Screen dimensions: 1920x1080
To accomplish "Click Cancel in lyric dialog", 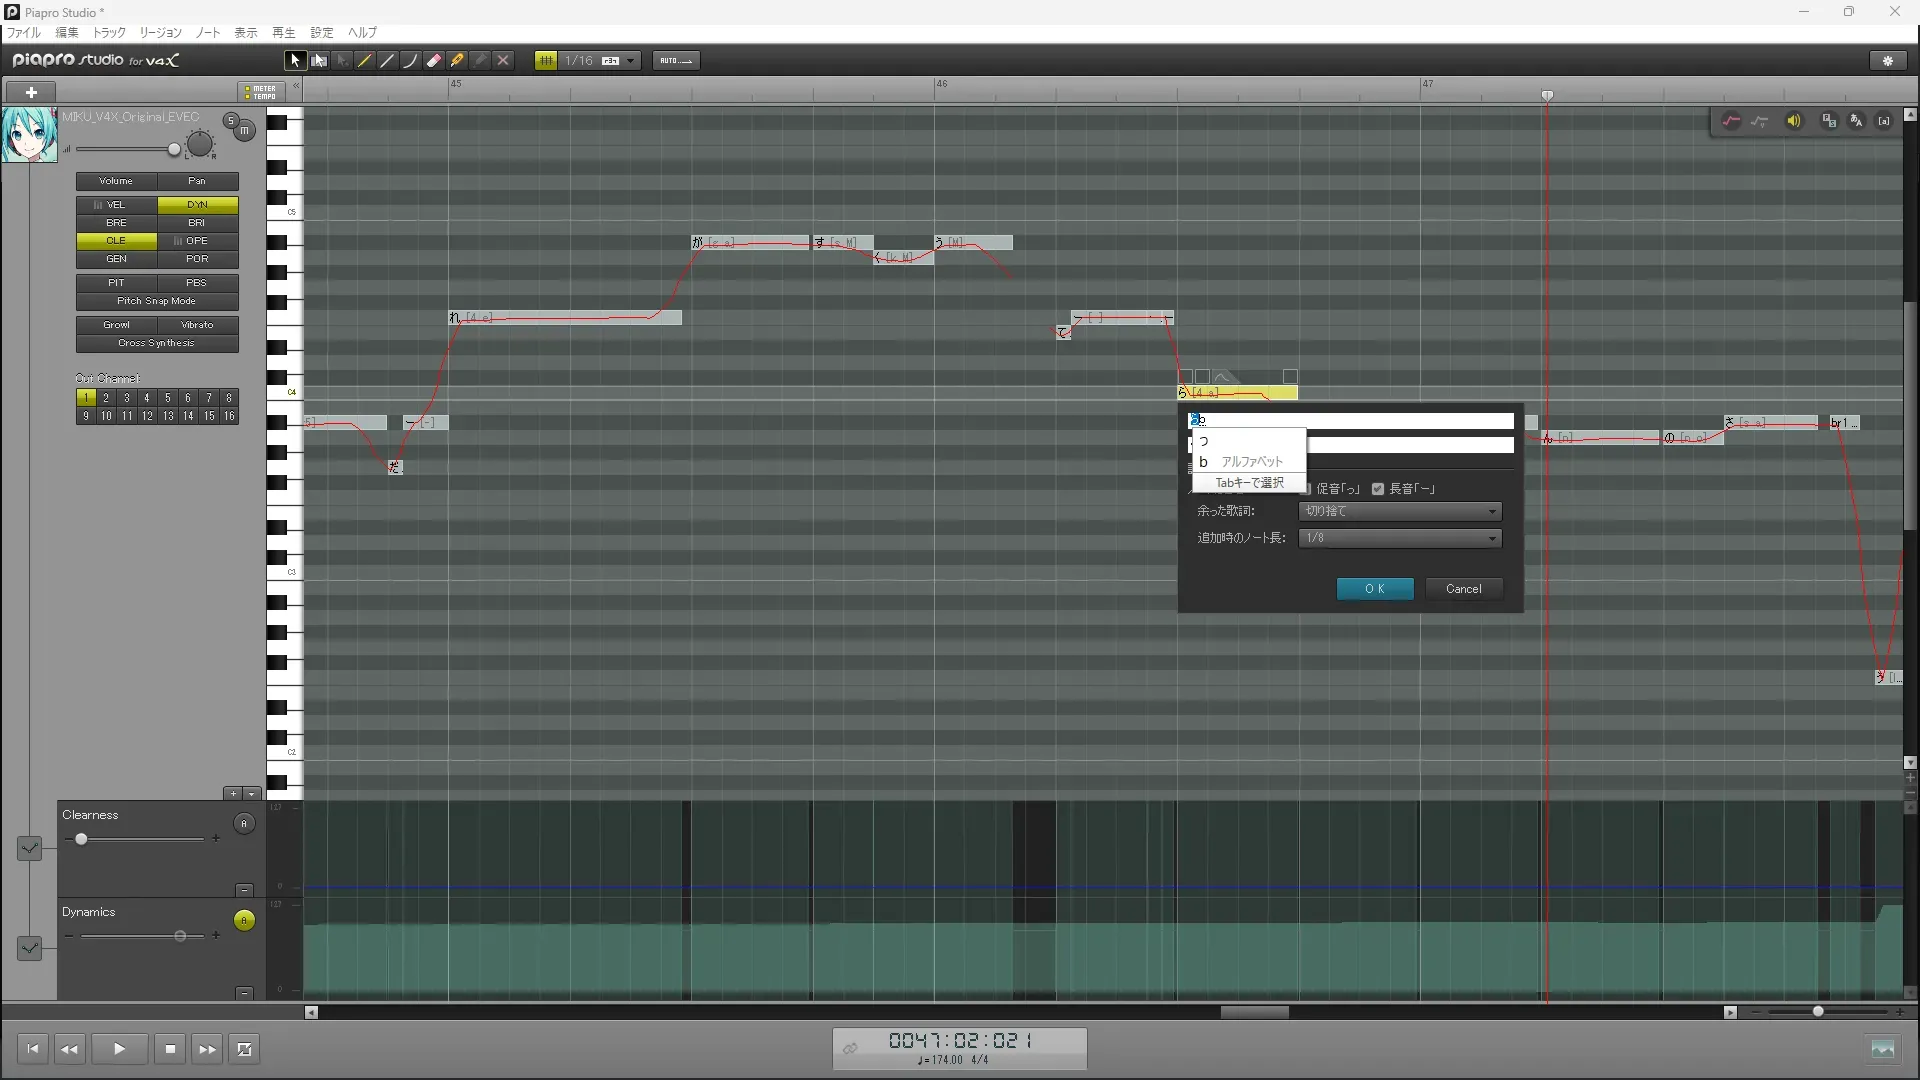I will pos(1463,589).
